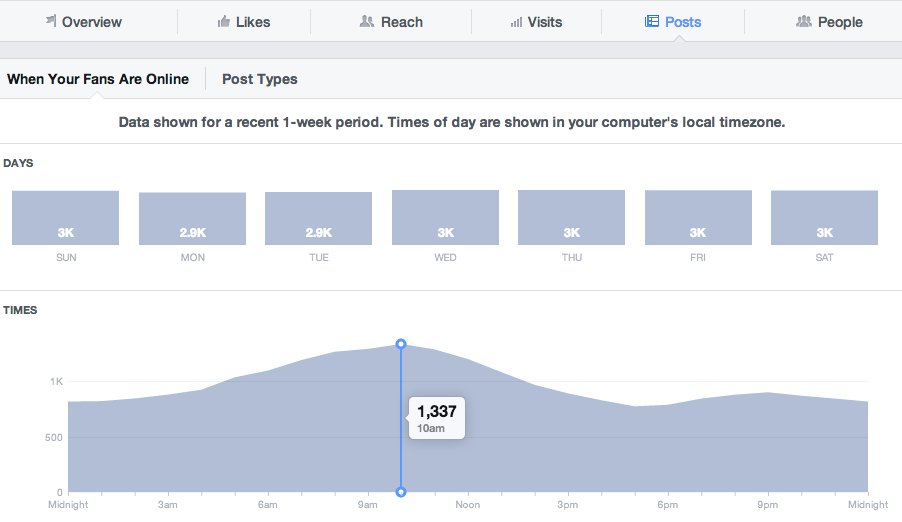Select the THU day bar
Viewport: 902px width, 522px height.
tap(572, 218)
